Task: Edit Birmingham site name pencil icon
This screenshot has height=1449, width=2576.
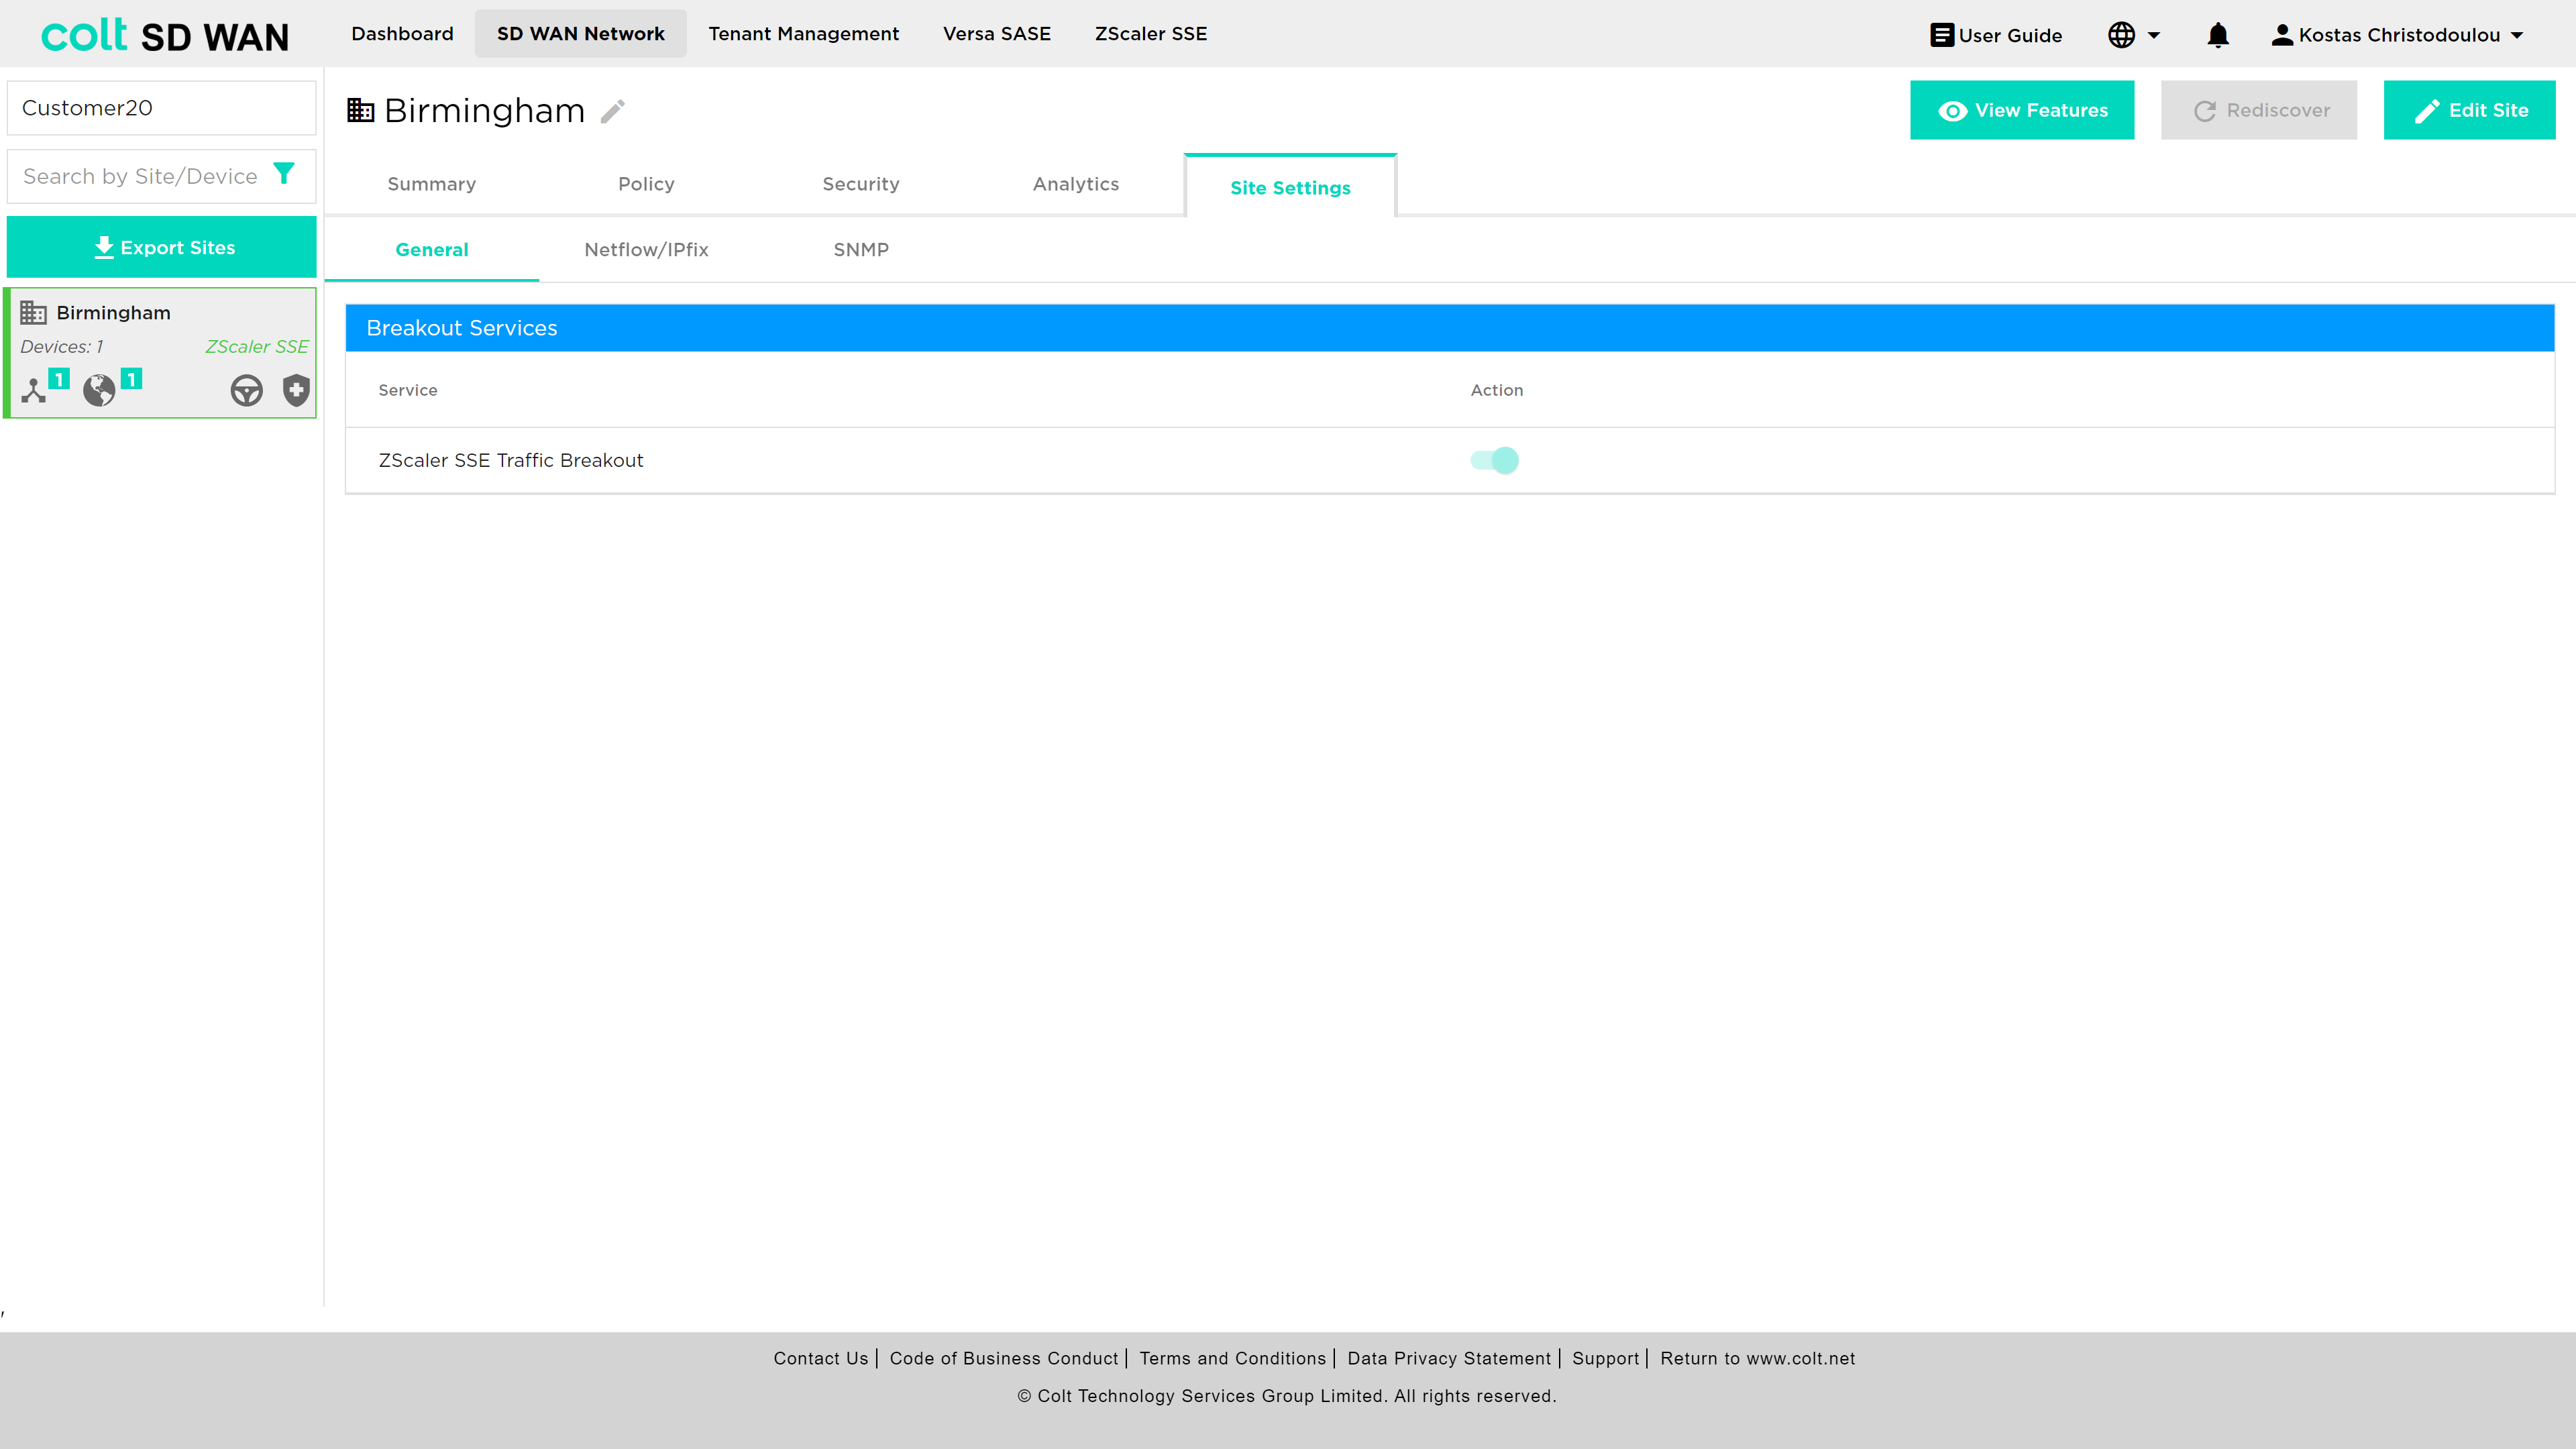Action: point(613,111)
